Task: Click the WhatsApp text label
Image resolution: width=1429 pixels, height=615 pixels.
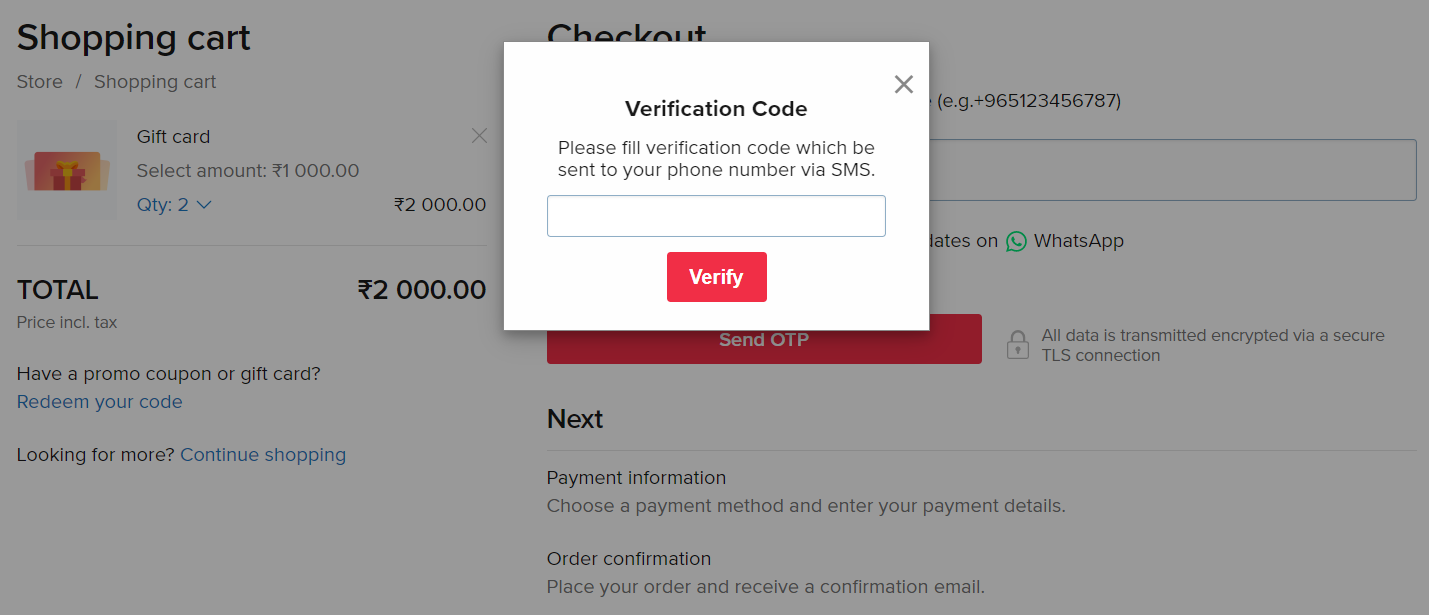Action: 1079,241
